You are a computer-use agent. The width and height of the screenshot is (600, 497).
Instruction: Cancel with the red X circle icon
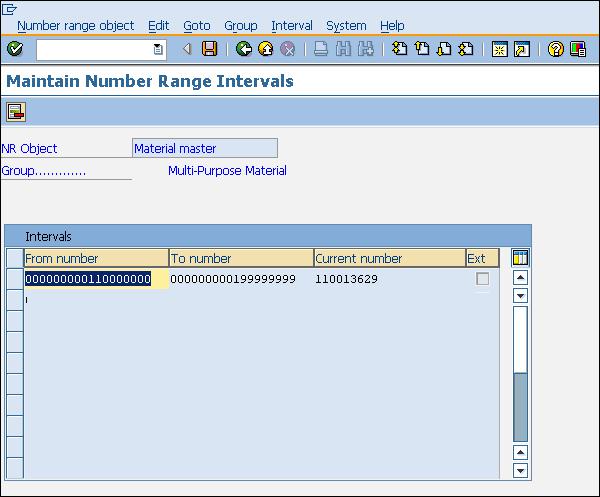287,49
